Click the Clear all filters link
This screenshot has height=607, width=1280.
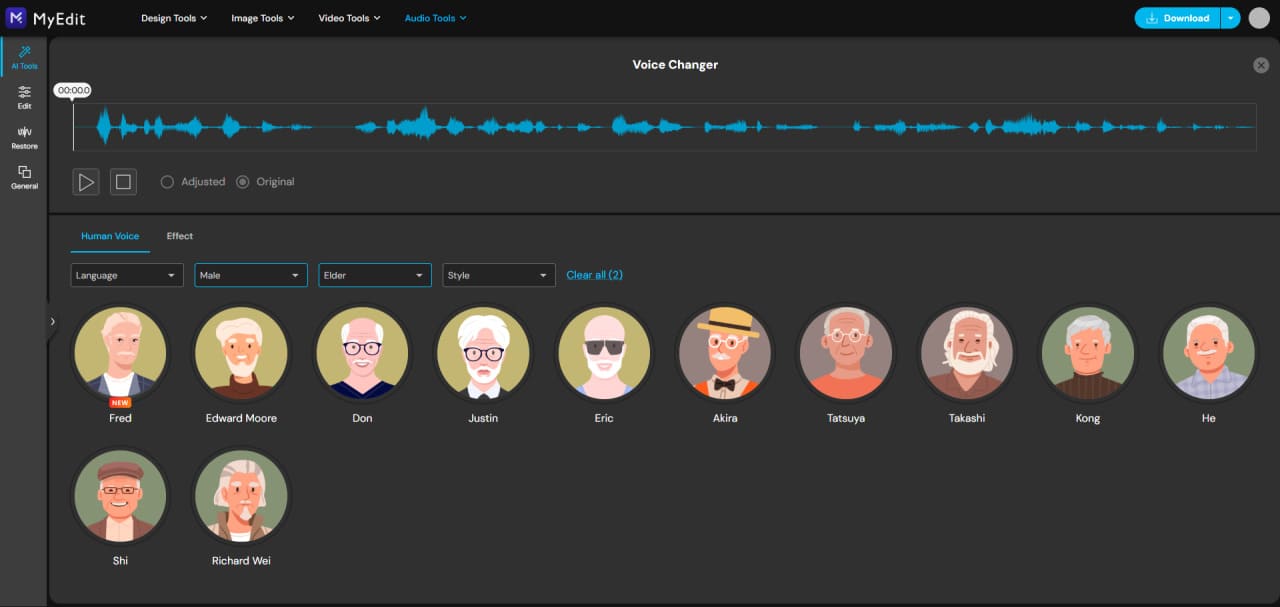coord(594,273)
